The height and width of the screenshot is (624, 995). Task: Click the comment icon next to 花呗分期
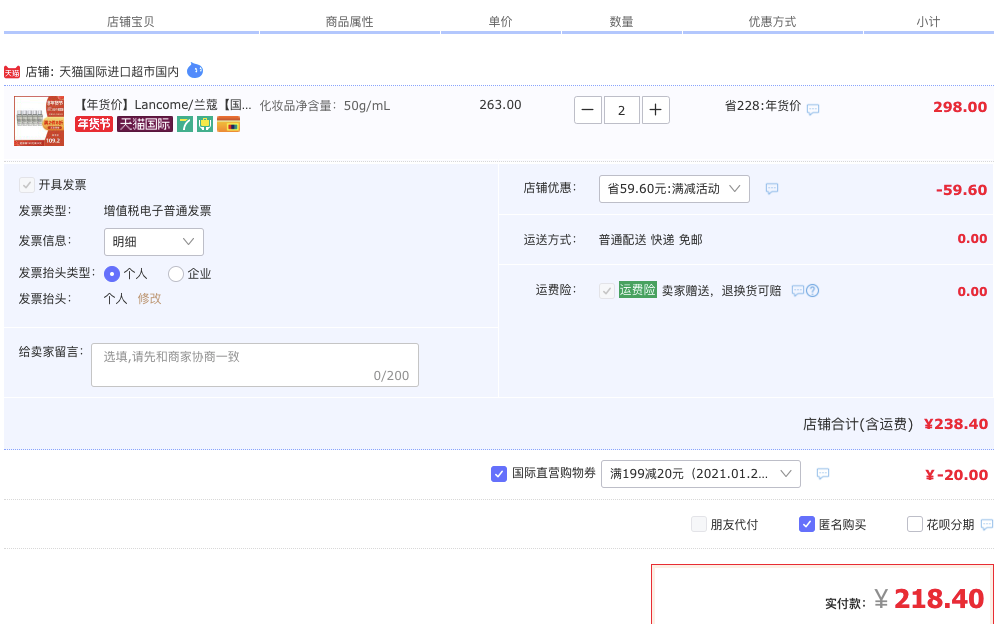(987, 524)
